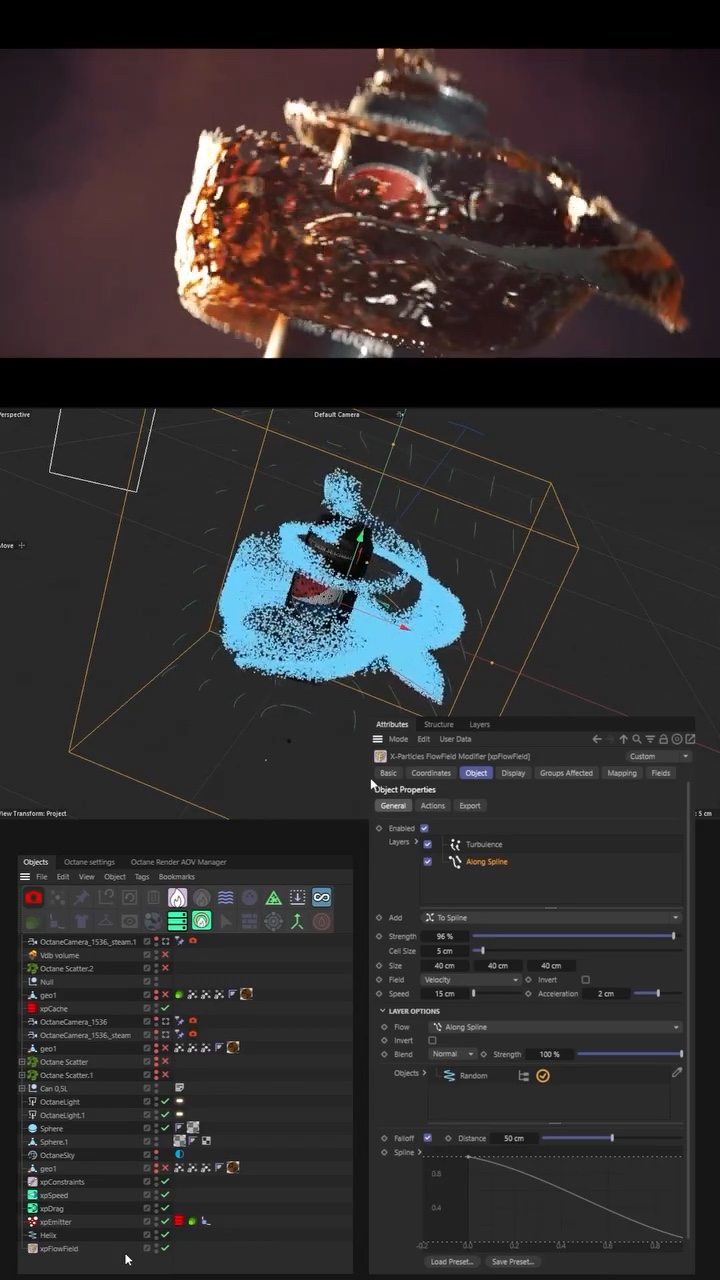Click the Strength 96% slider
The width and height of the screenshot is (720, 1280).
pos(577,936)
